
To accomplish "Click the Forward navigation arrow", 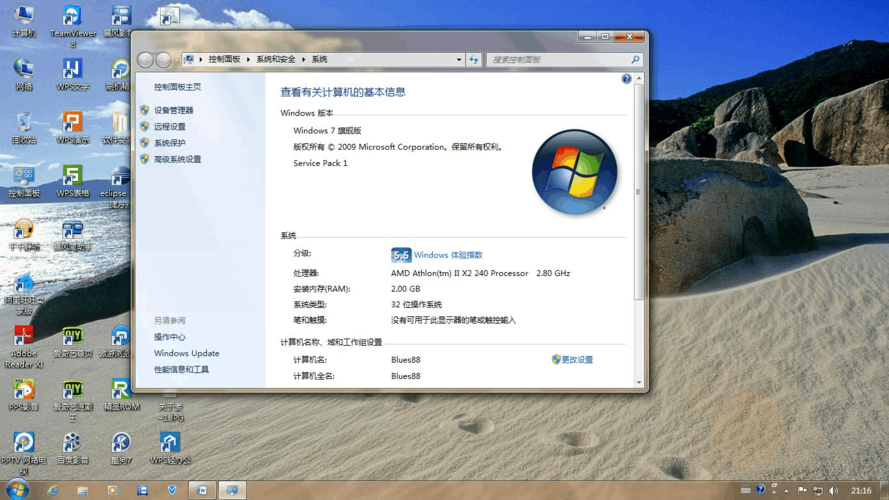I will pyautogui.click(x=163, y=60).
